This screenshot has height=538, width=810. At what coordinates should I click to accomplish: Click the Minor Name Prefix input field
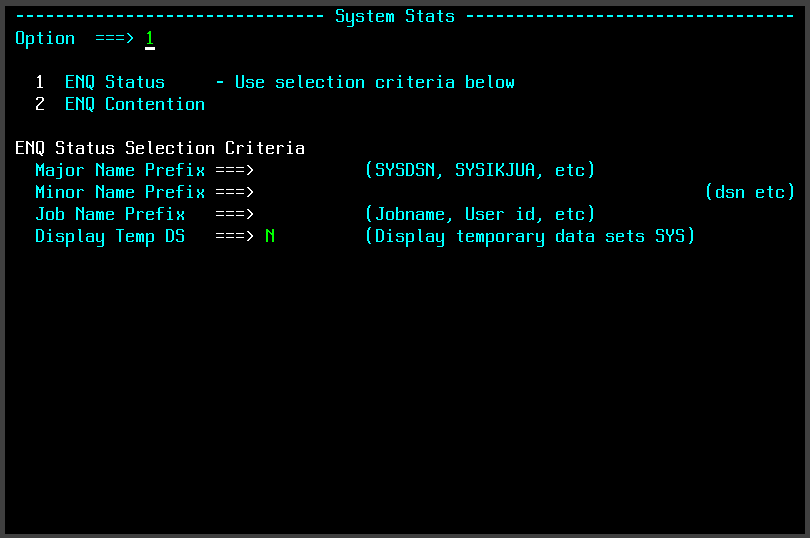(479, 192)
